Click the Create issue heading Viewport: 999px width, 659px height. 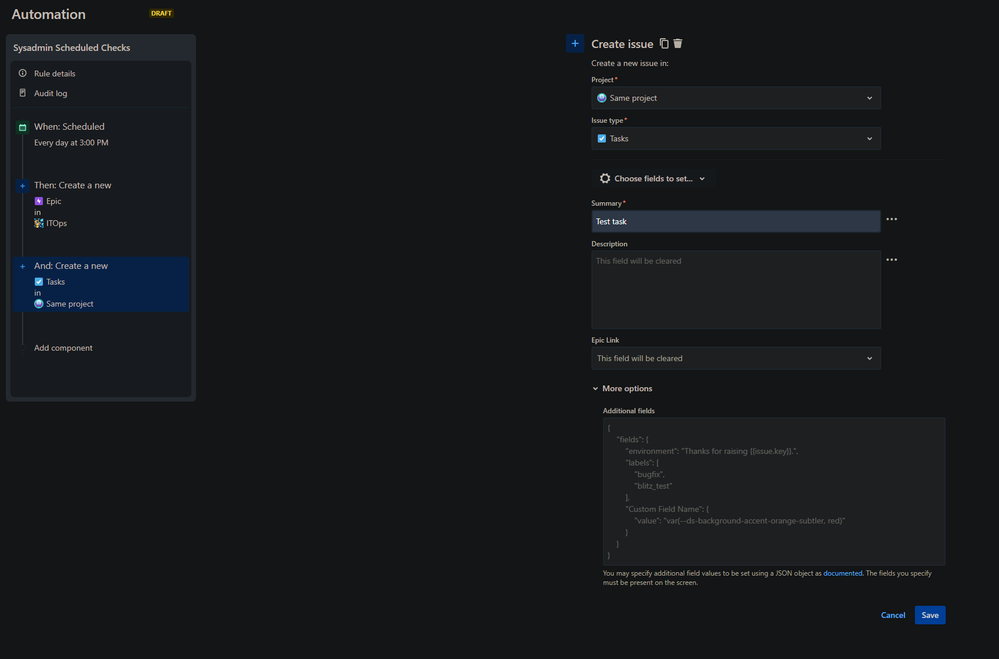click(x=622, y=44)
